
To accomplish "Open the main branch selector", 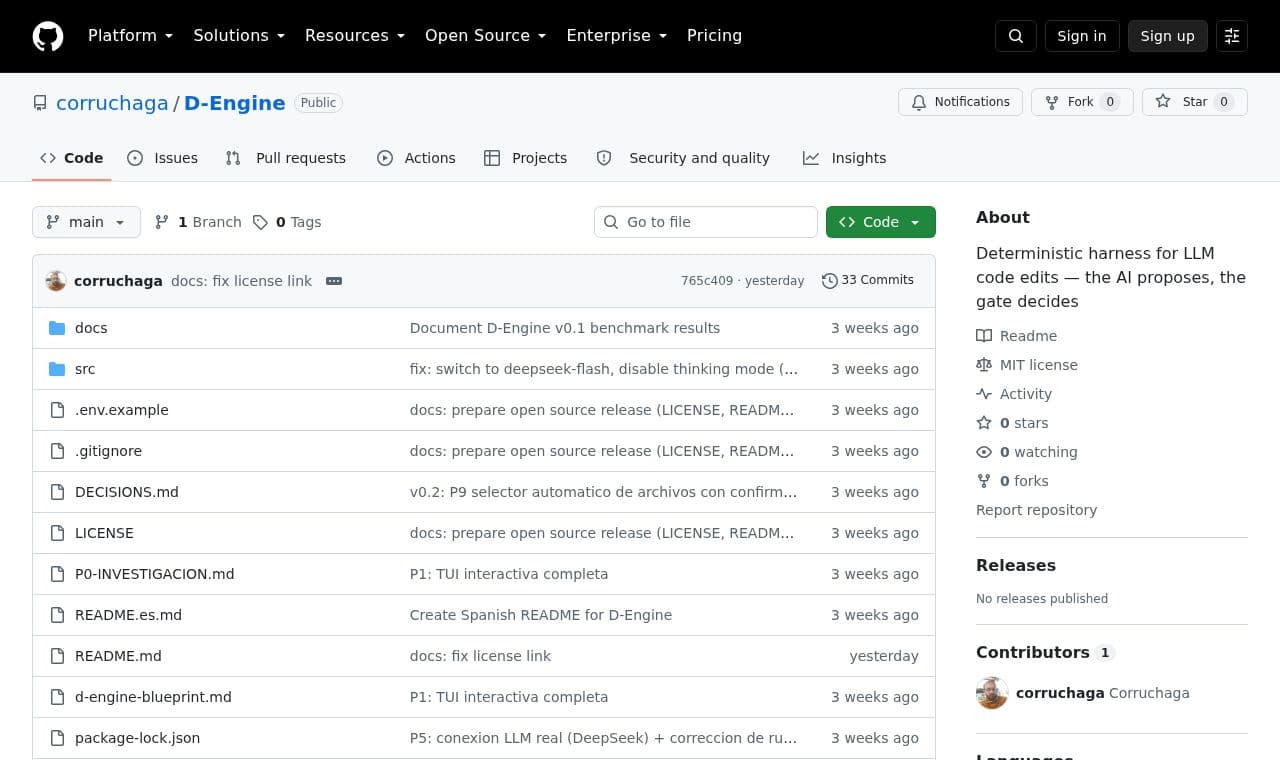I will [86, 222].
